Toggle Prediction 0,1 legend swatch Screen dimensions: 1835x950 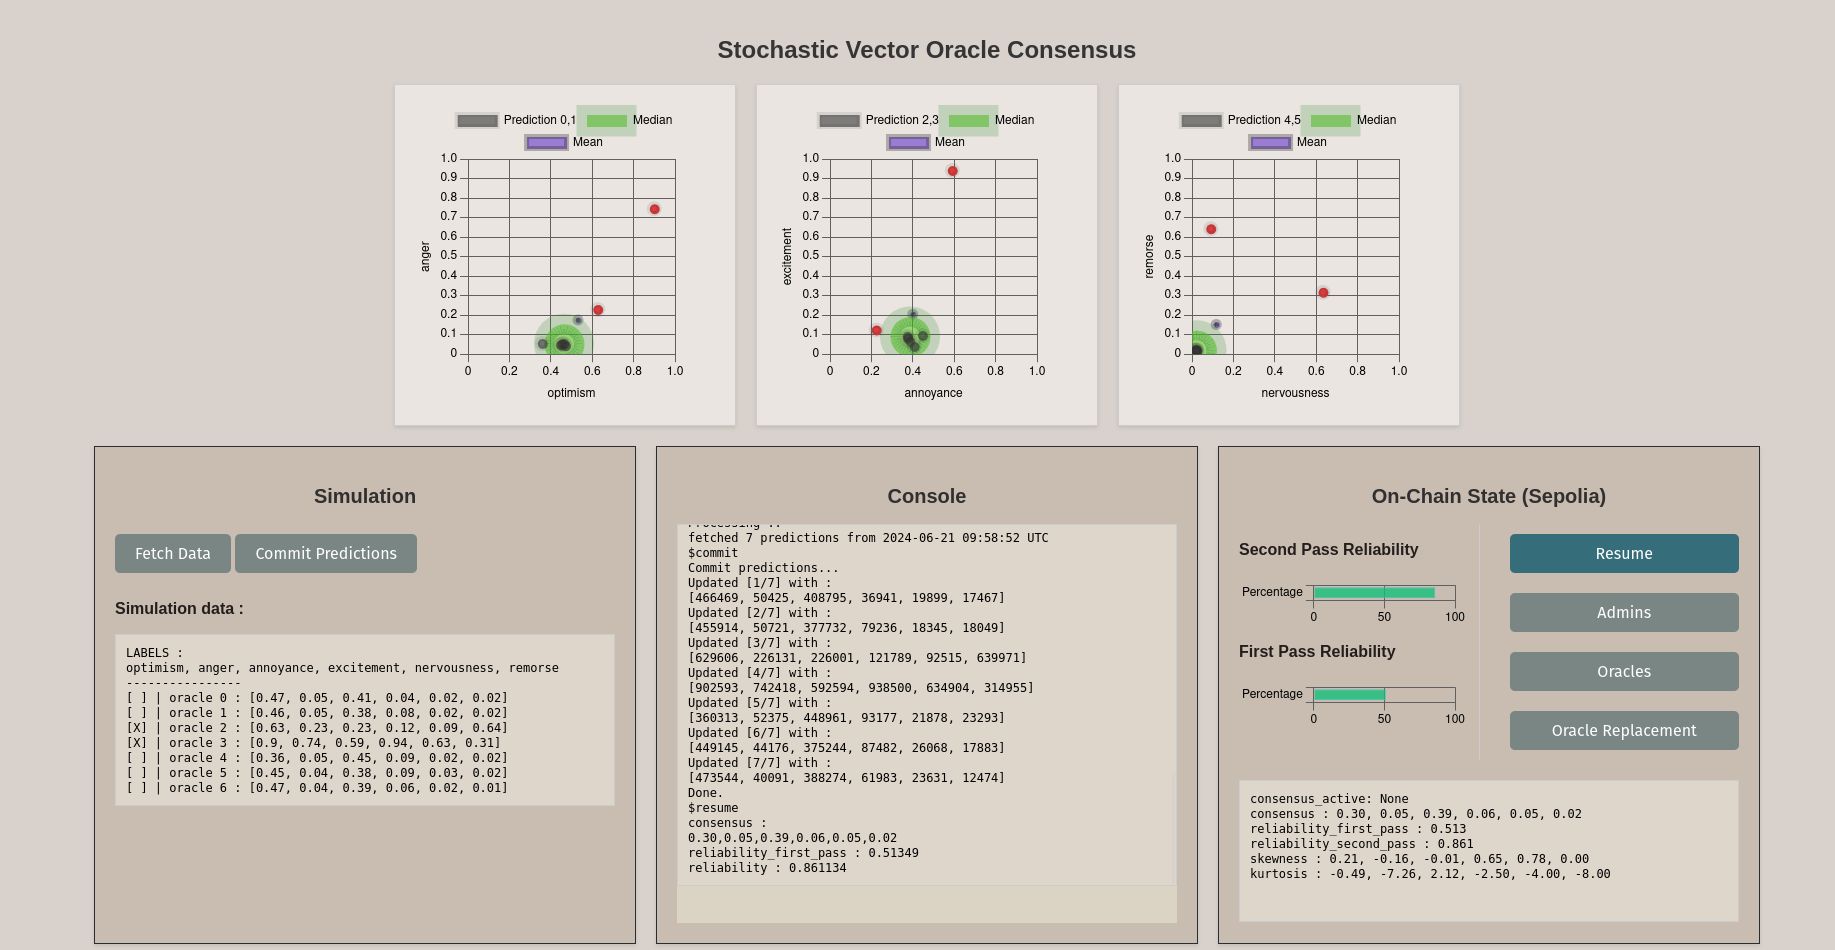tap(477, 120)
